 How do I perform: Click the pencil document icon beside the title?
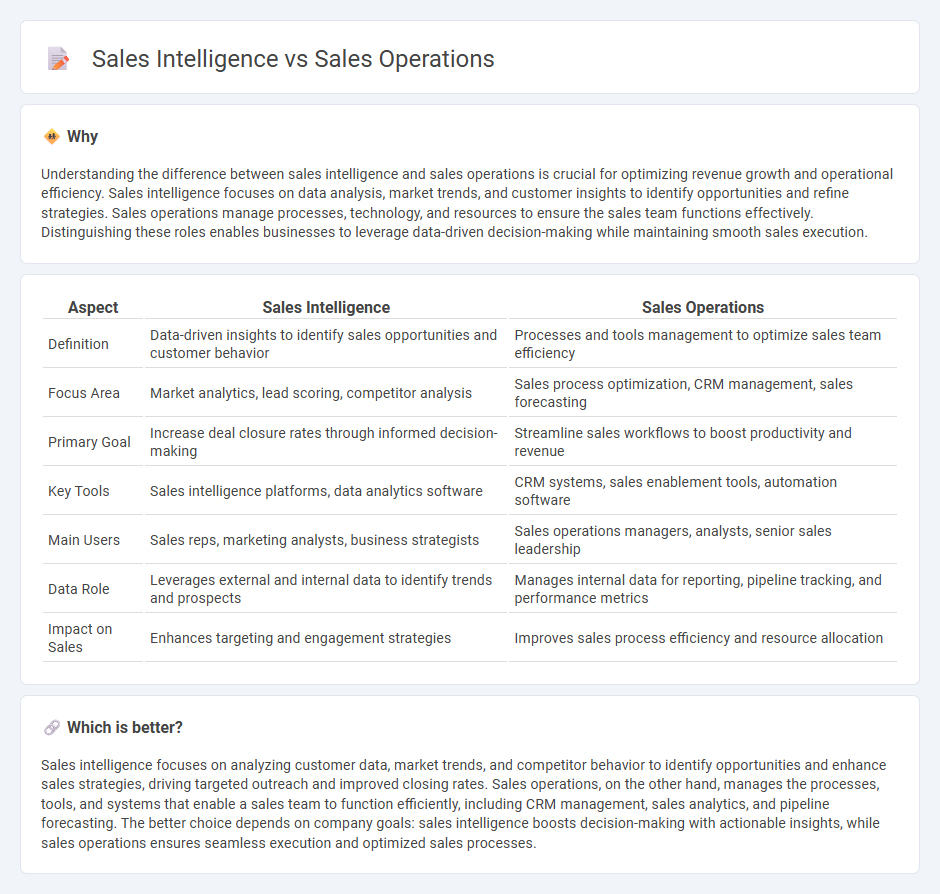pos(58,59)
